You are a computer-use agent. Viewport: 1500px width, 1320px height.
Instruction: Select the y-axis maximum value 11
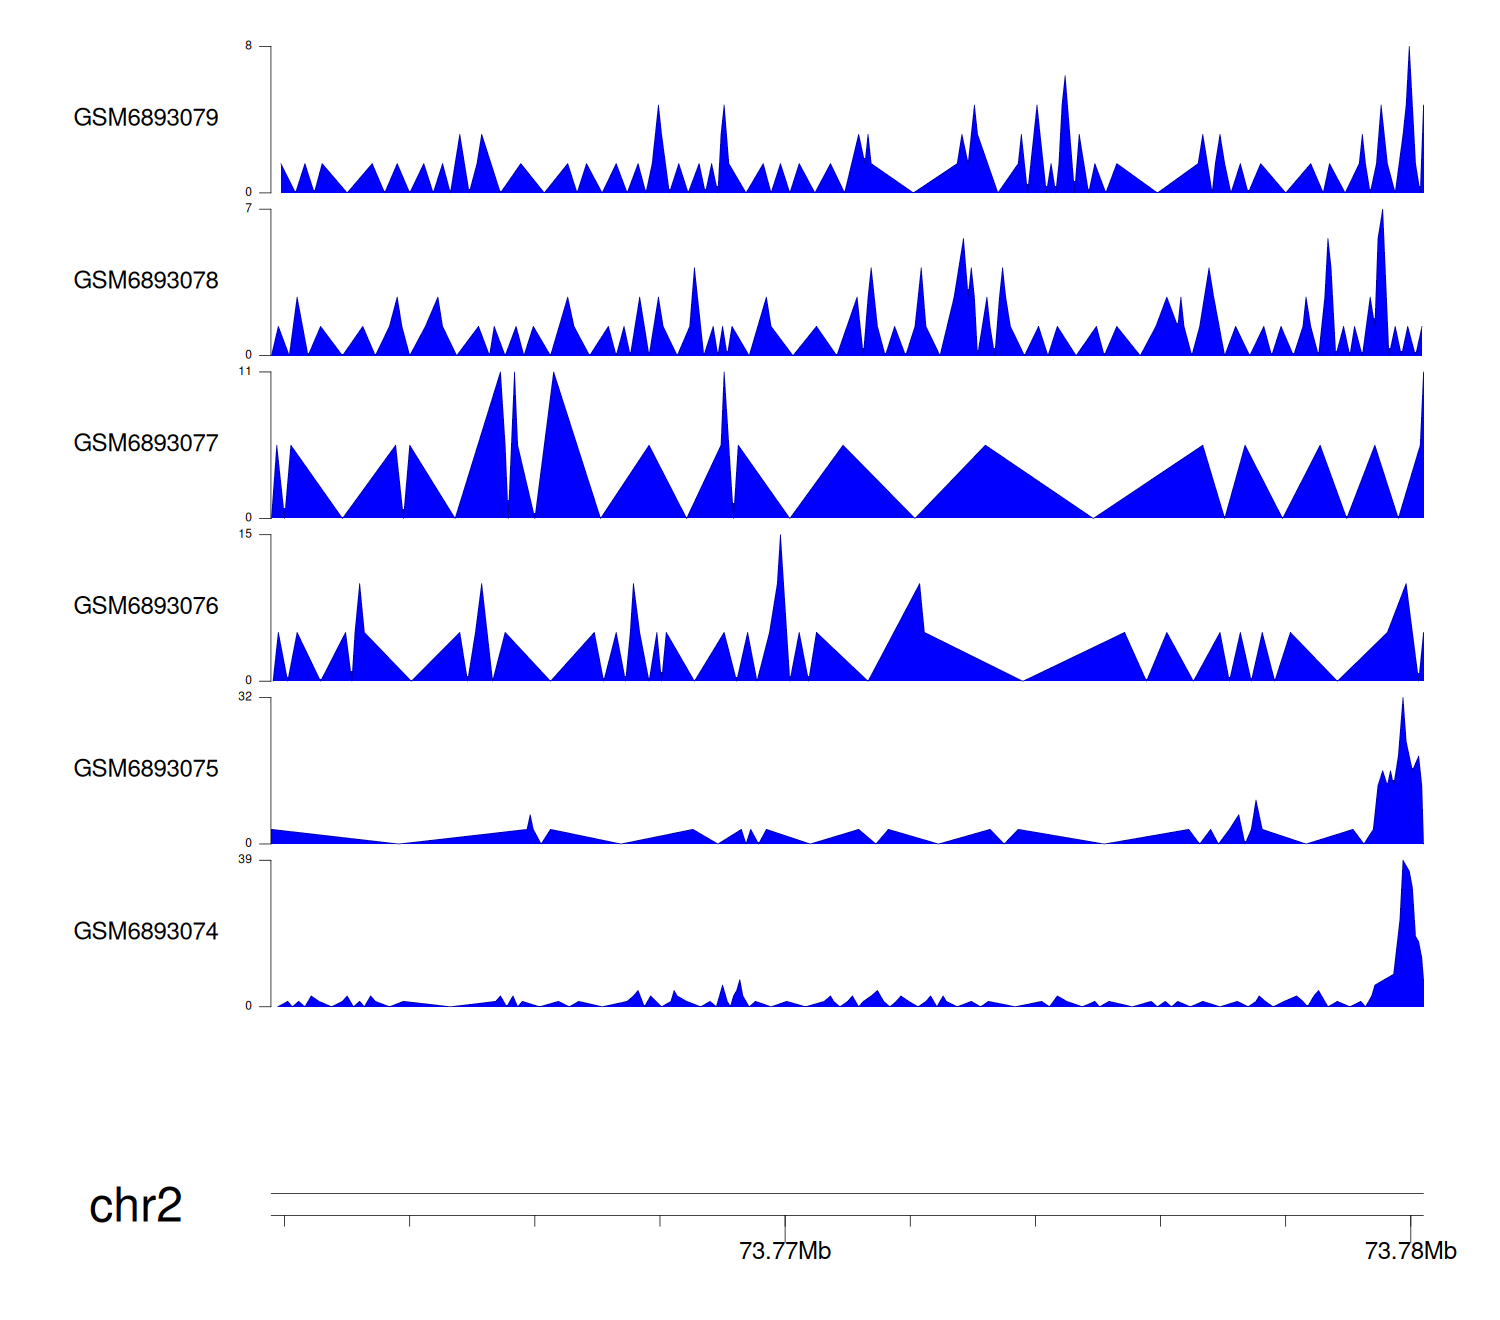click(246, 372)
